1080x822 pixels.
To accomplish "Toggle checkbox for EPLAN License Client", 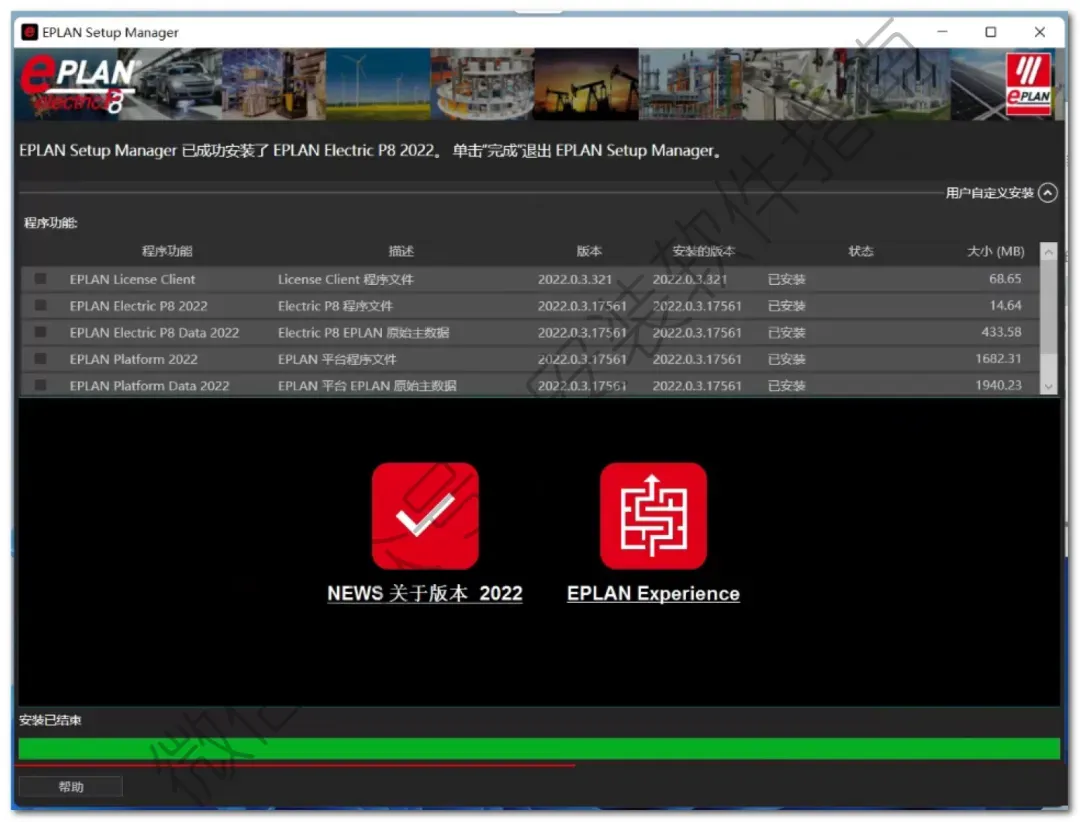I will pos(41,279).
